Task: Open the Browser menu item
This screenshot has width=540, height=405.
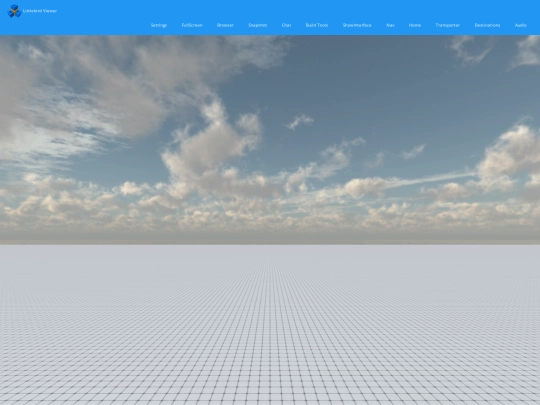Action: pos(225,25)
